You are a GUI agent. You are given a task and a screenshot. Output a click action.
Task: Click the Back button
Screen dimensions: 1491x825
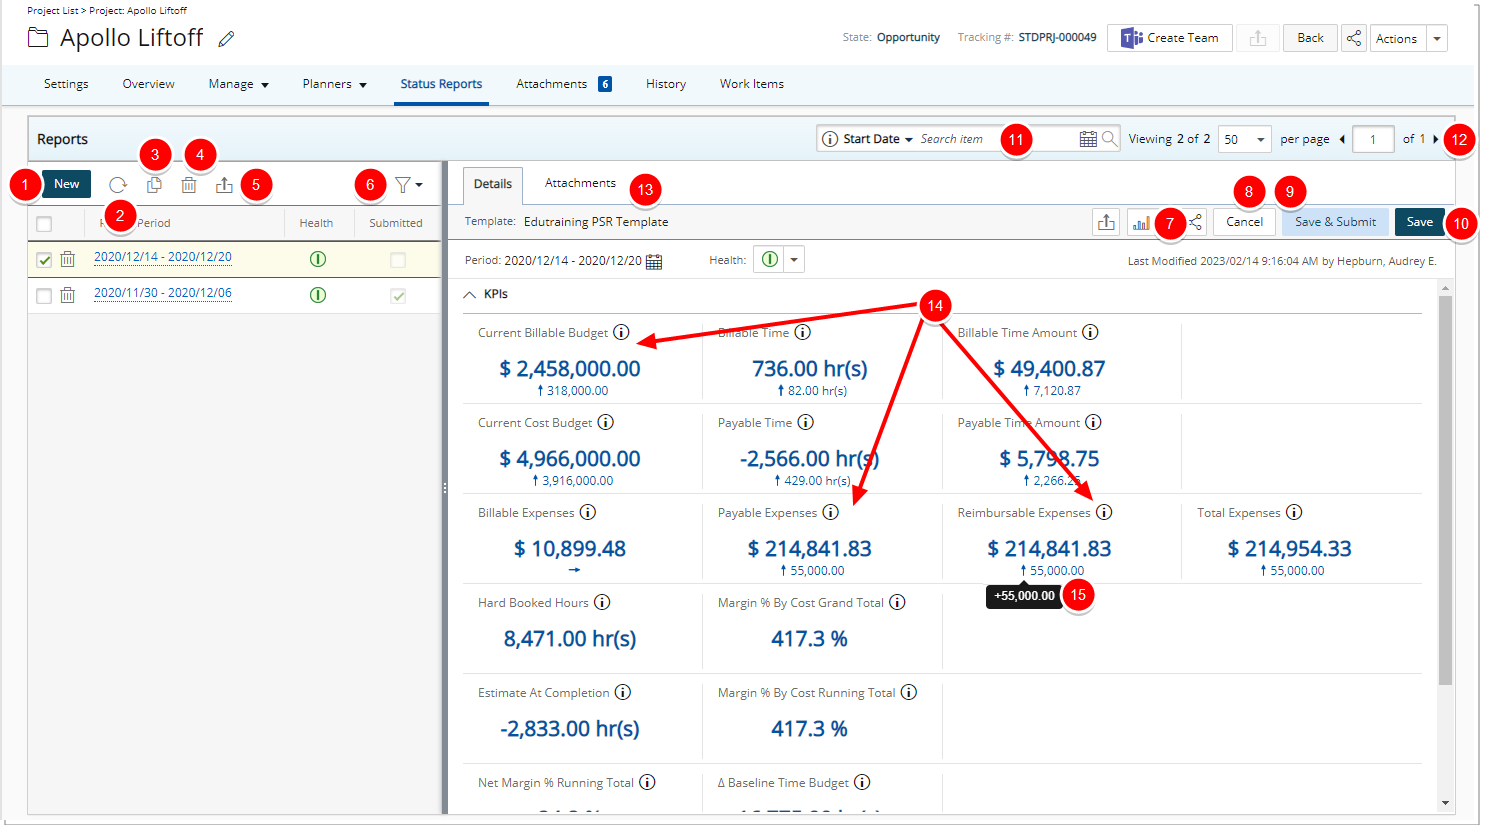pyautogui.click(x=1310, y=38)
